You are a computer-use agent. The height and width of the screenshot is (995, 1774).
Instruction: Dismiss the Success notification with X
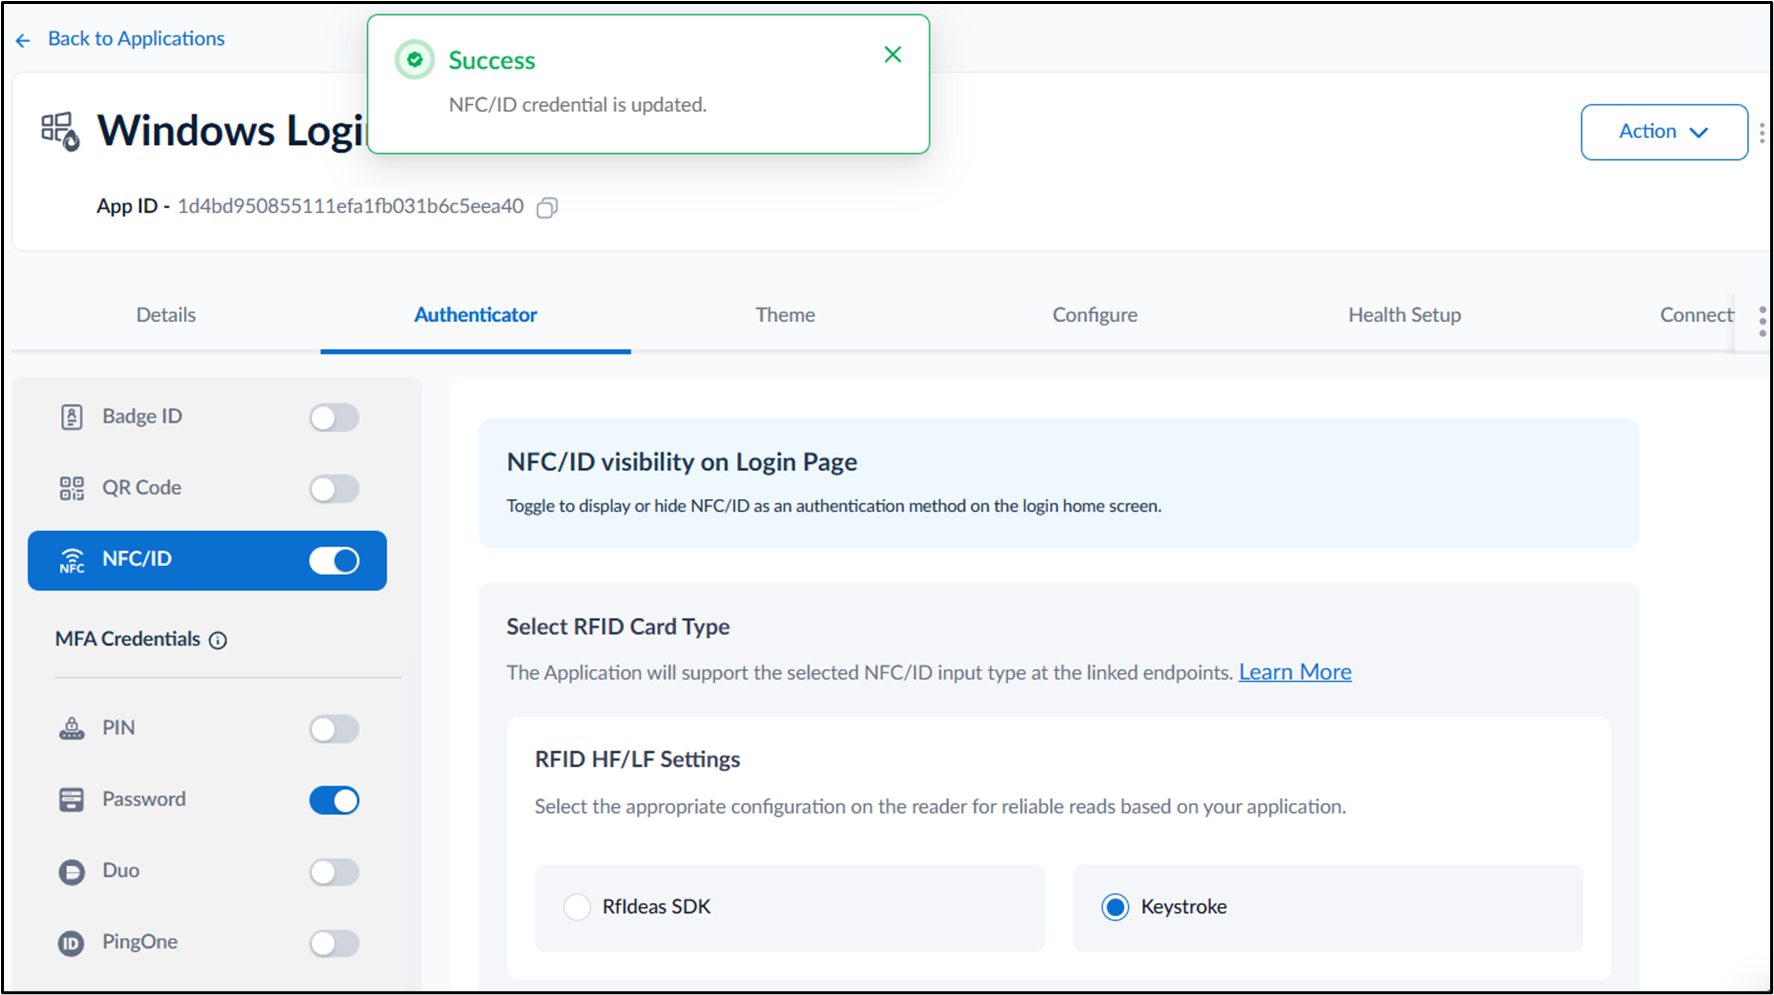(893, 55)
